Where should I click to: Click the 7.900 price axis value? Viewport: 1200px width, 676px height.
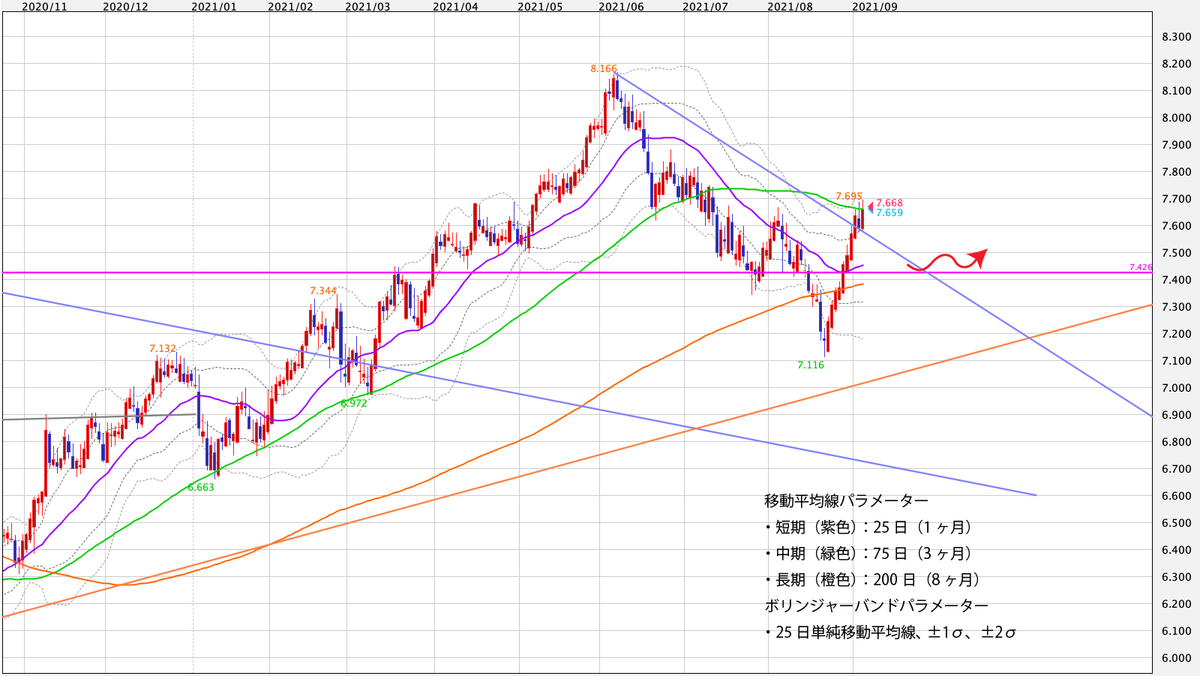(1176, 145)
